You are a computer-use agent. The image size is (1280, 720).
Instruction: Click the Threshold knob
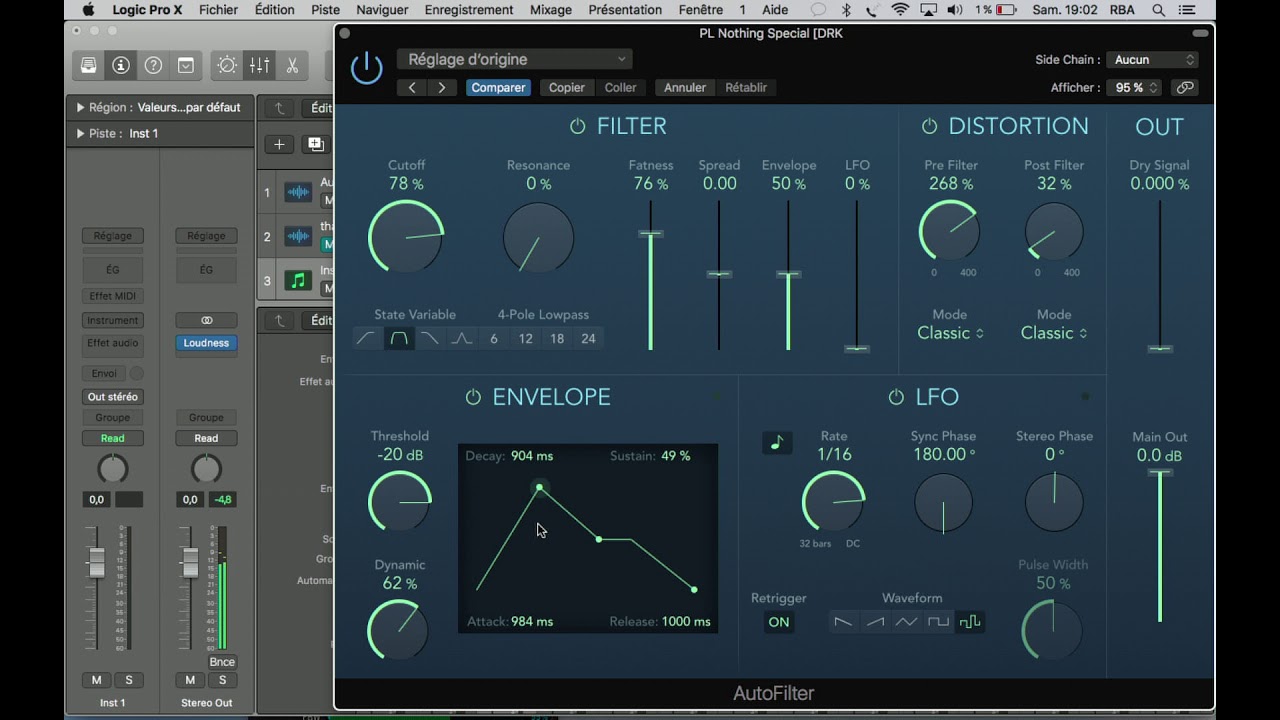(400, 500)
